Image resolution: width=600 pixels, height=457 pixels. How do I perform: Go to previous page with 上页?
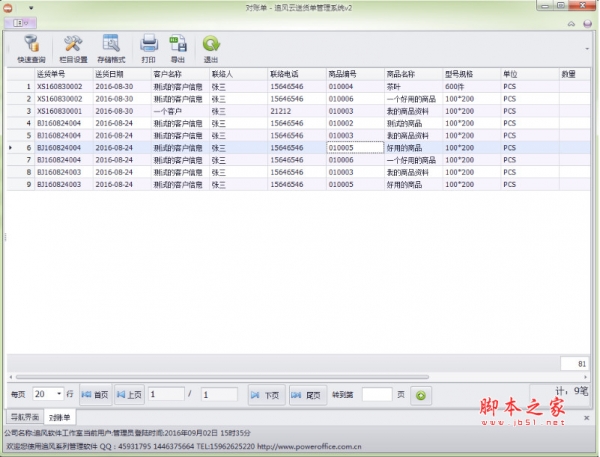tap(129, 395)
